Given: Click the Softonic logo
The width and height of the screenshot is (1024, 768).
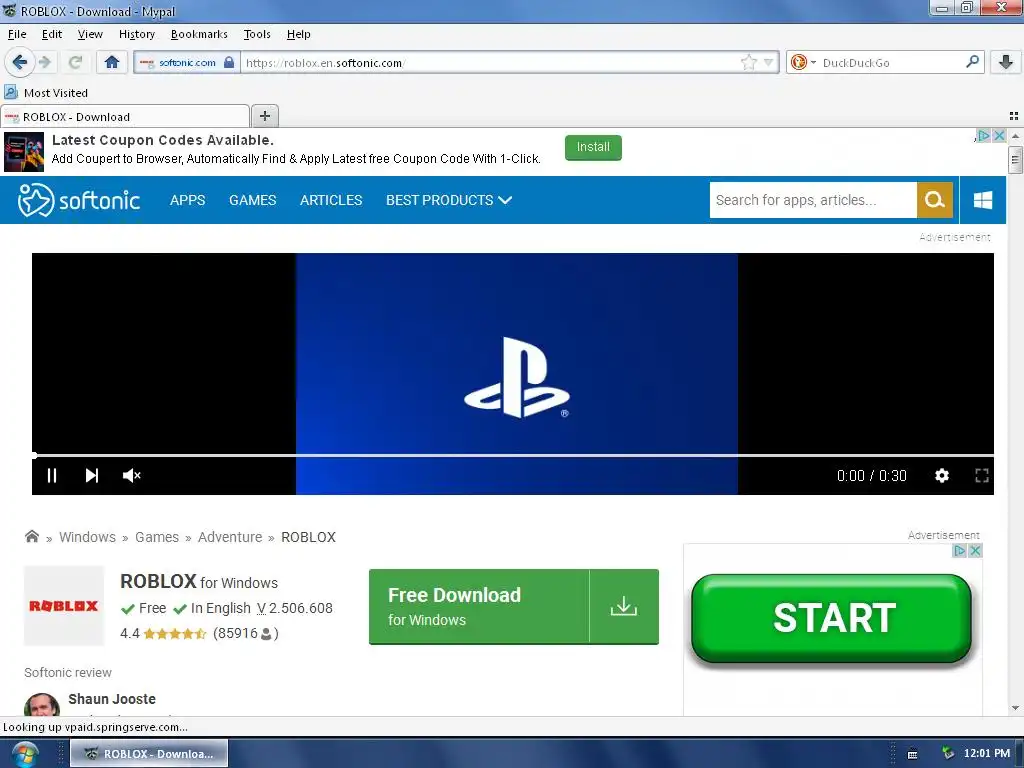Looking at the screenshot, I should coord(79,200).
